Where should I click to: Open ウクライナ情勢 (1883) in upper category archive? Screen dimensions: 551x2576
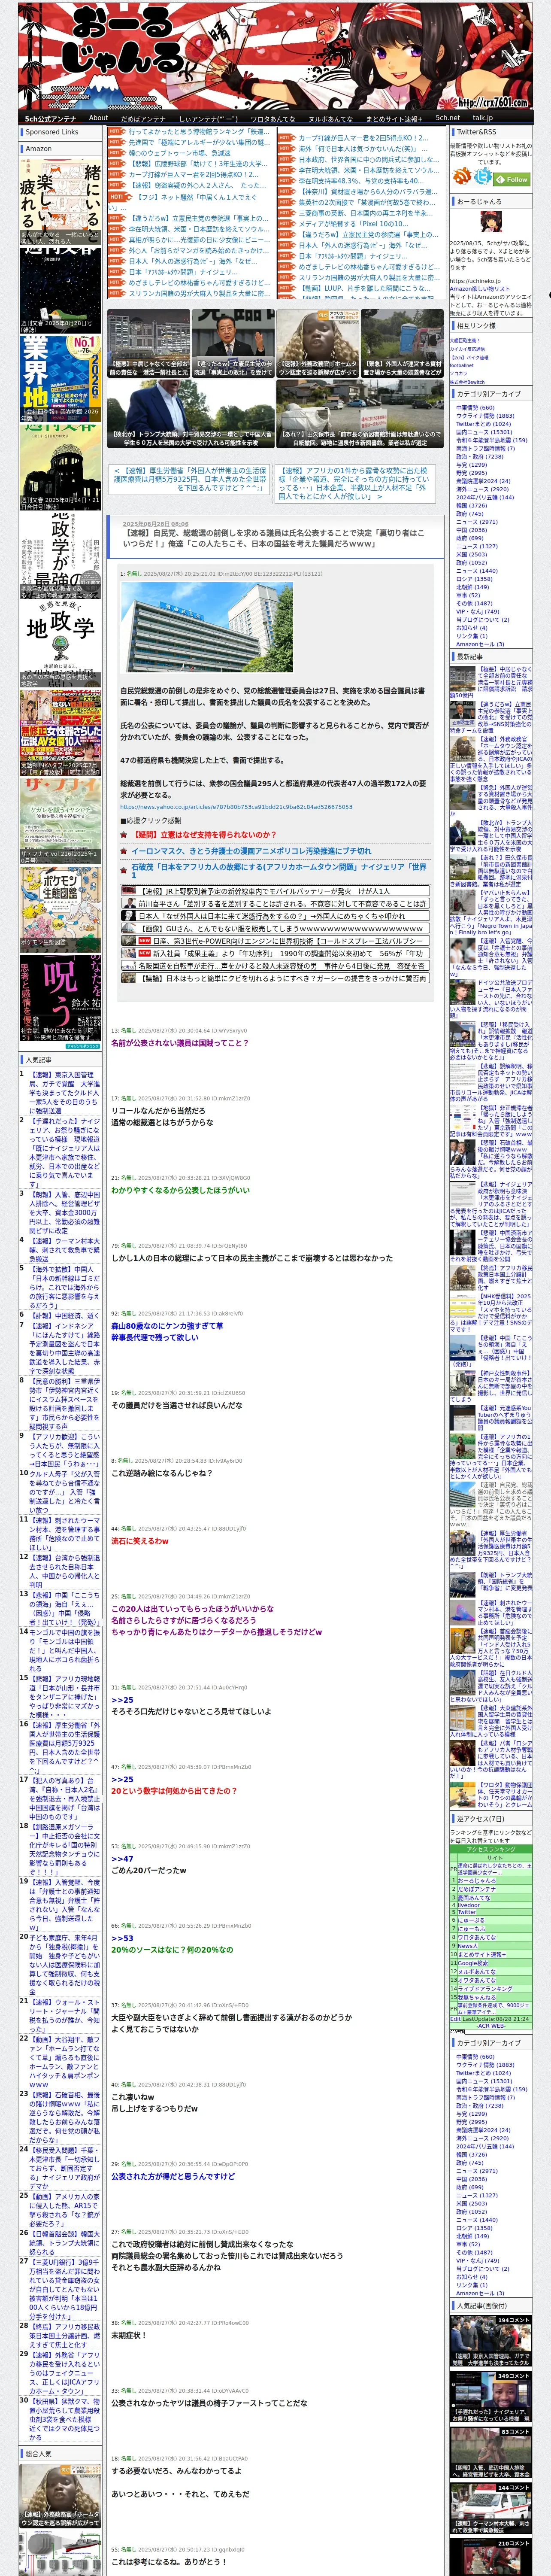(x=485, y=415)
